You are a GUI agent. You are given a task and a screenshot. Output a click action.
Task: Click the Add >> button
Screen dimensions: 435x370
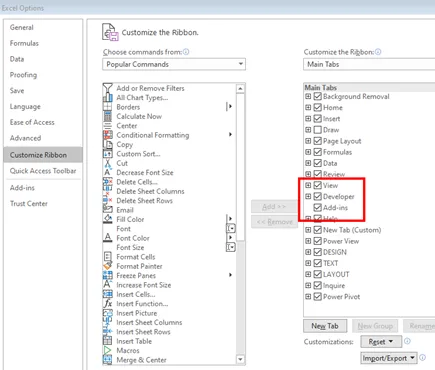tap(274, 207)
